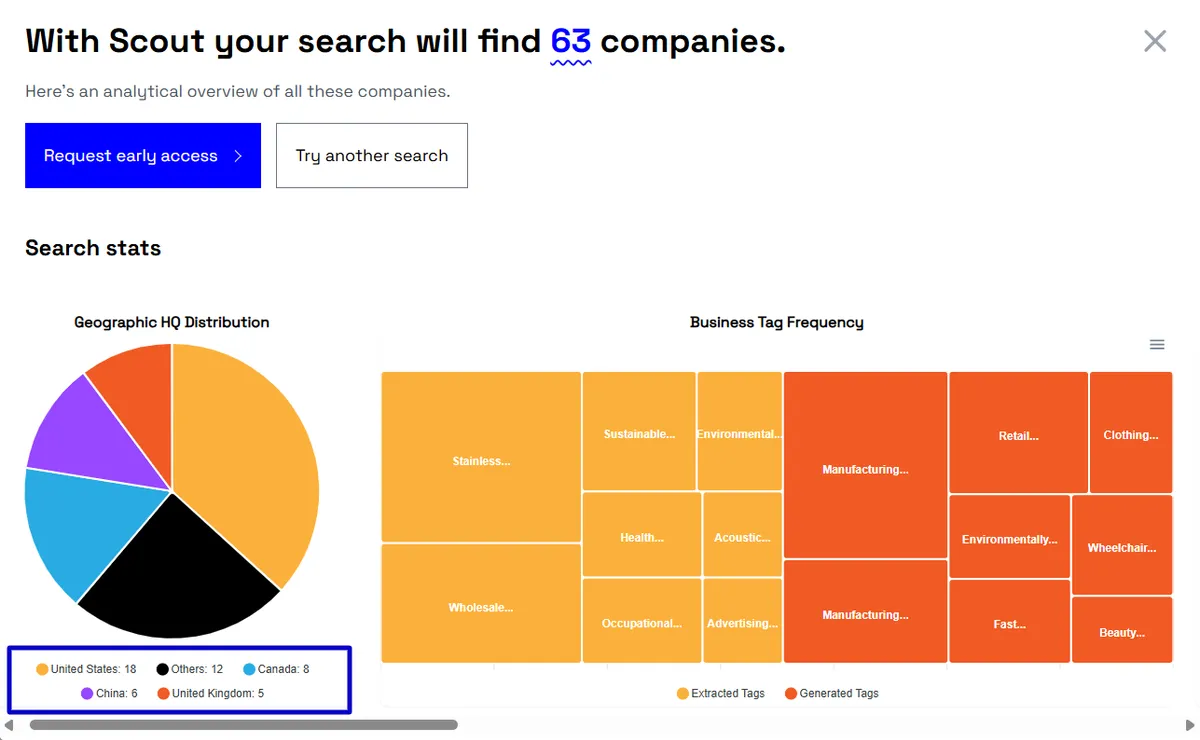Open the treemap chart hamburger menu
The height and width of the screenshot is (740, 1200).
(x=1157, y=344)
